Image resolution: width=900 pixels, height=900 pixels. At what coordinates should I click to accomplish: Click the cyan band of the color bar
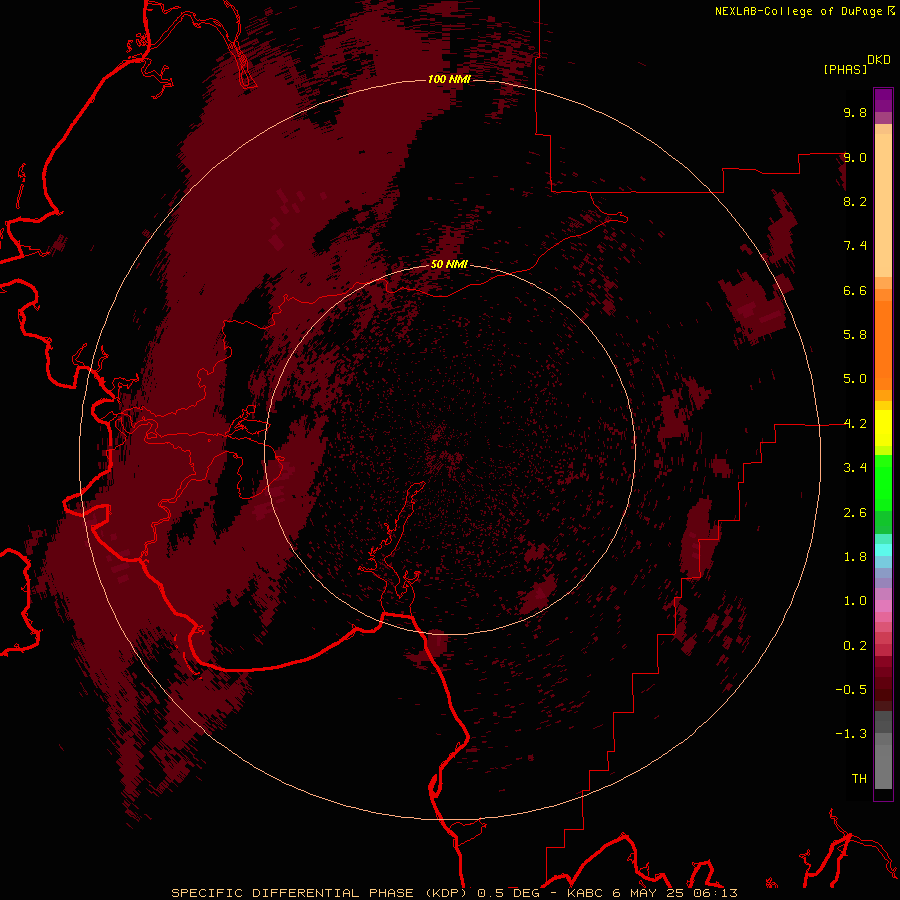click(x=883, y=549)
